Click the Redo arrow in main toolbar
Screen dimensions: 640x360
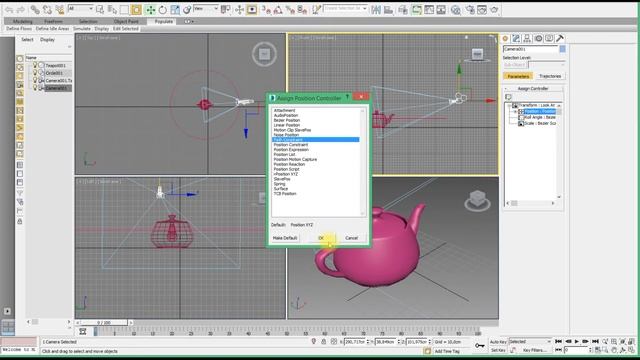tap(20, 9)
